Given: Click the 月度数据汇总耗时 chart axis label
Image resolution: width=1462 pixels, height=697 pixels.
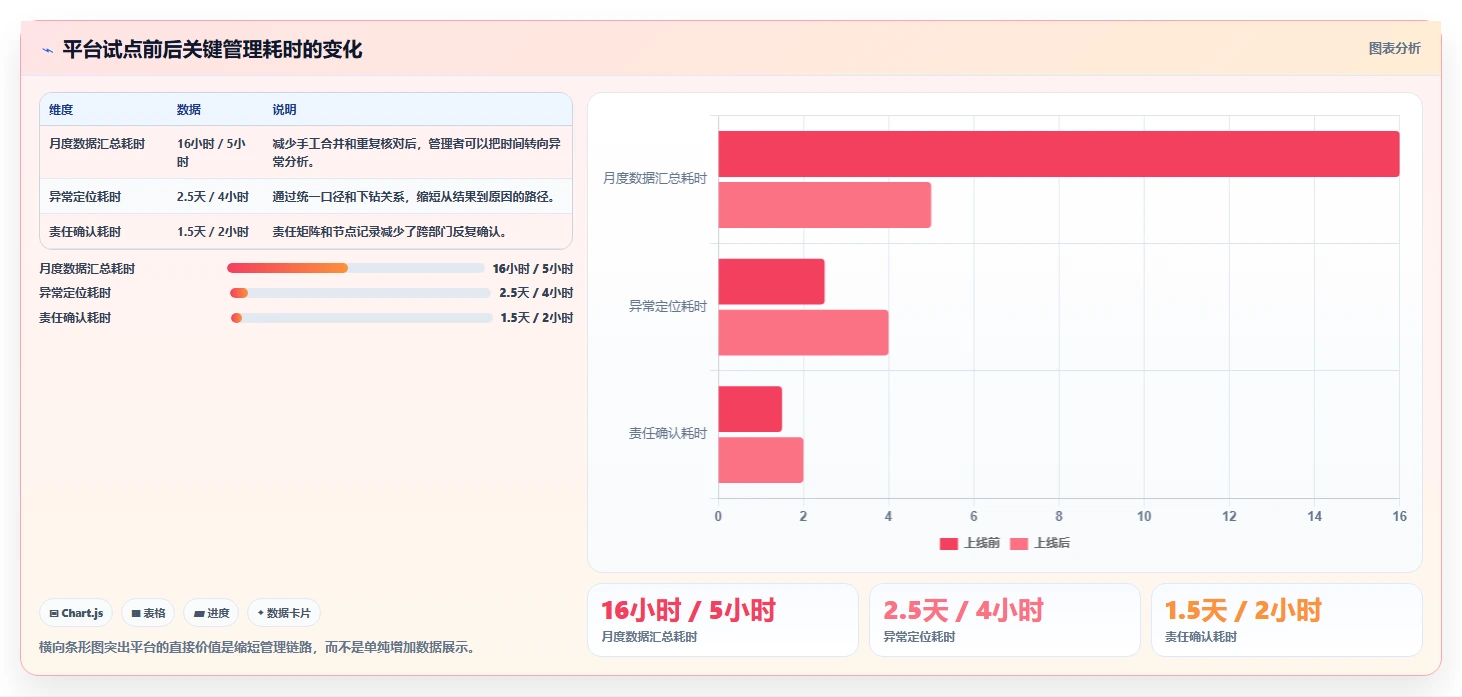Looking at the screenshot, I should [655, 179].
